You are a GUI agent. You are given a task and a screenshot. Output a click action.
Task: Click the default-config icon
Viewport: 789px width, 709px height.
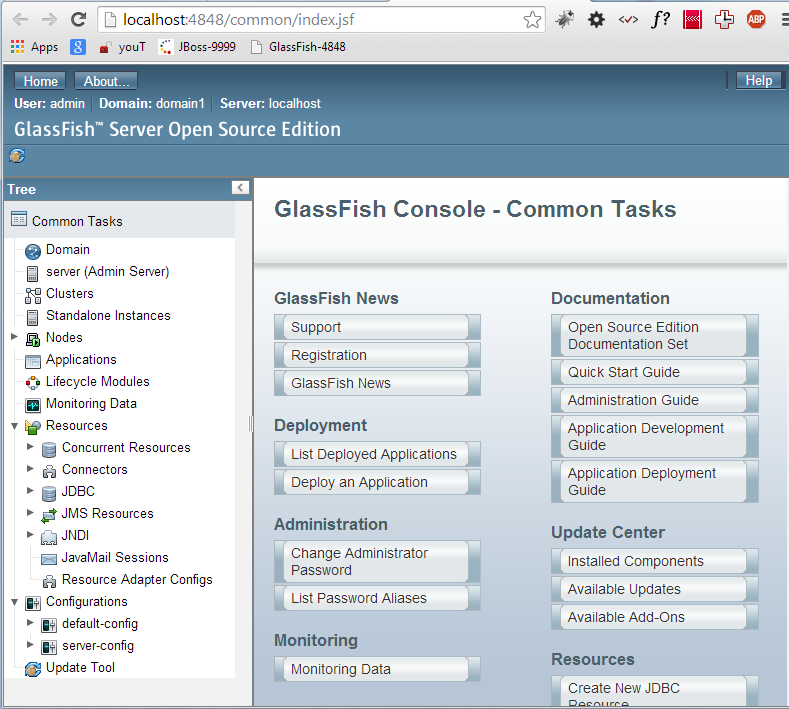click(x=49, y=625)
